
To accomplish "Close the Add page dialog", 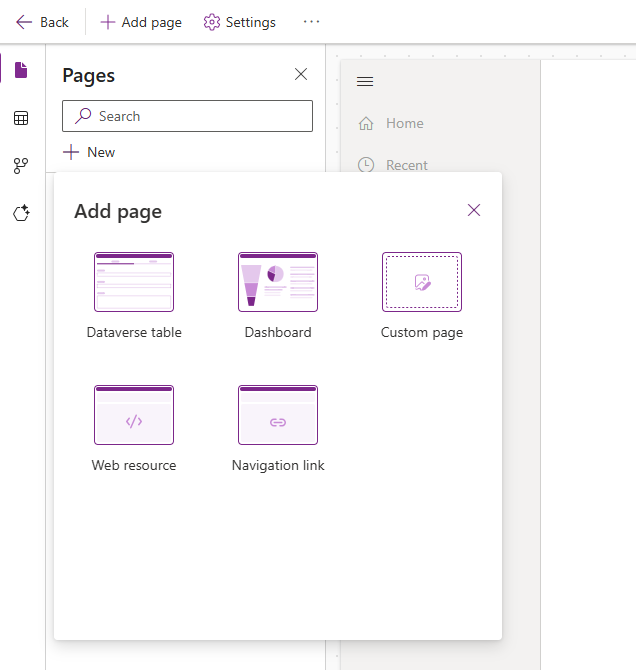I will point(474,210).
